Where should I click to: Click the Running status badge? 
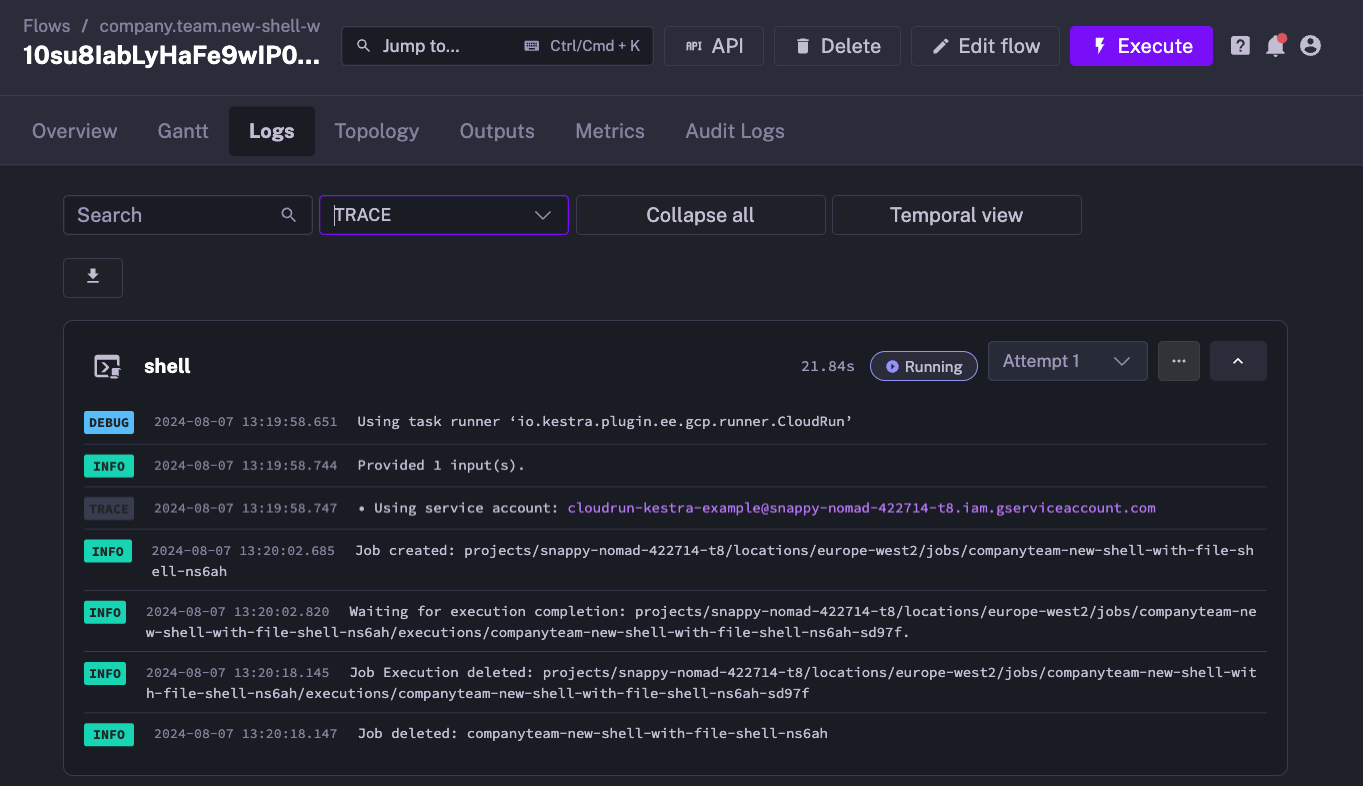pyautogui.click(x=923, y=366)
